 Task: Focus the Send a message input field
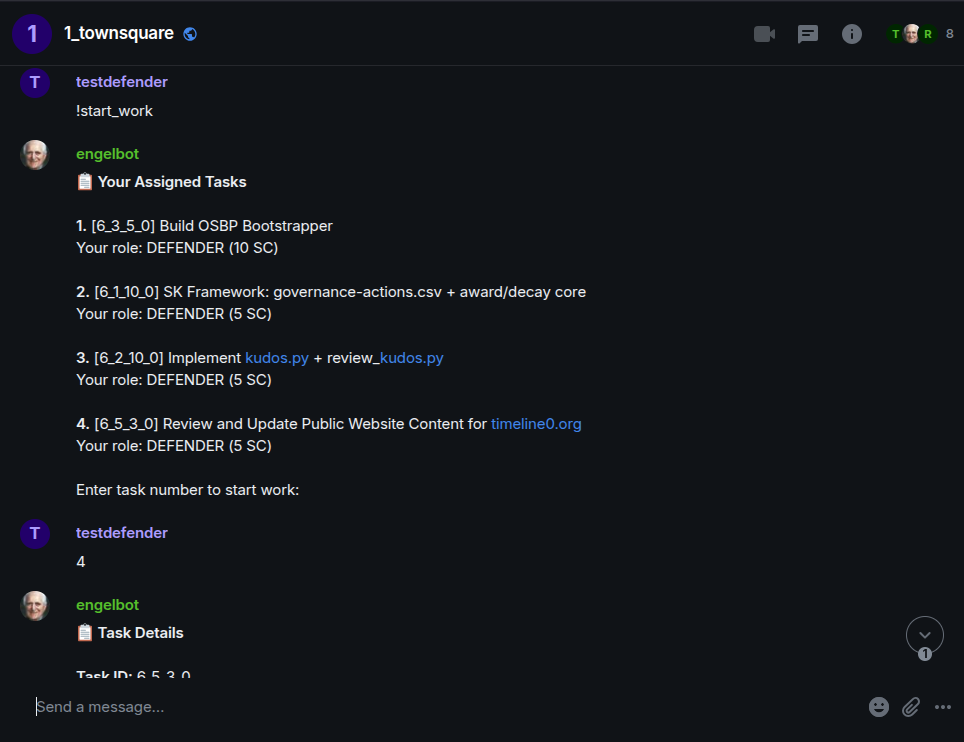tap(440, 707)
